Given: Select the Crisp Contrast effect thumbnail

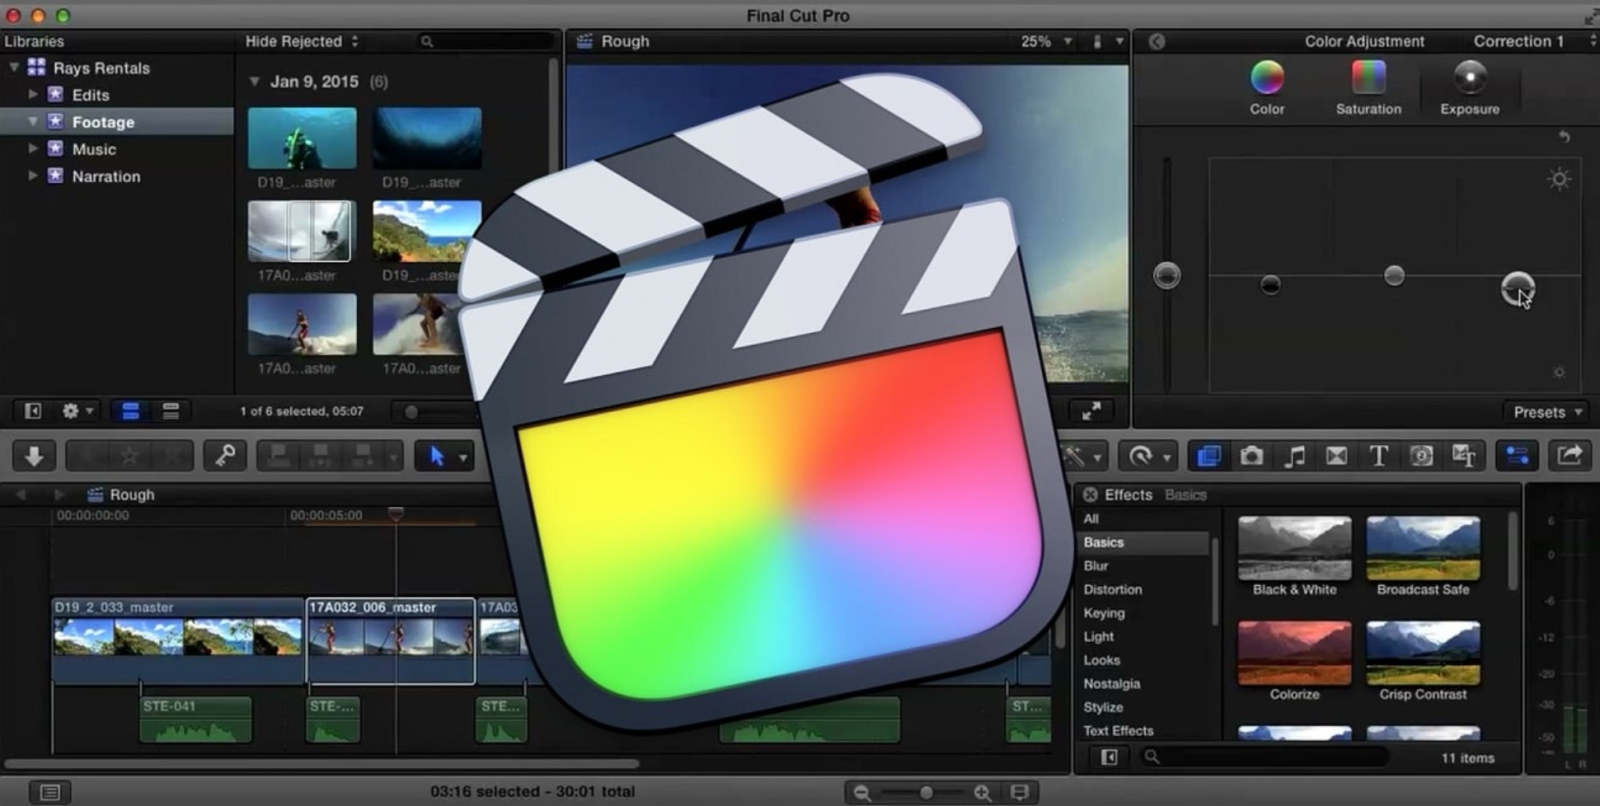Looking at the screenshot, I should [1423, 653].
